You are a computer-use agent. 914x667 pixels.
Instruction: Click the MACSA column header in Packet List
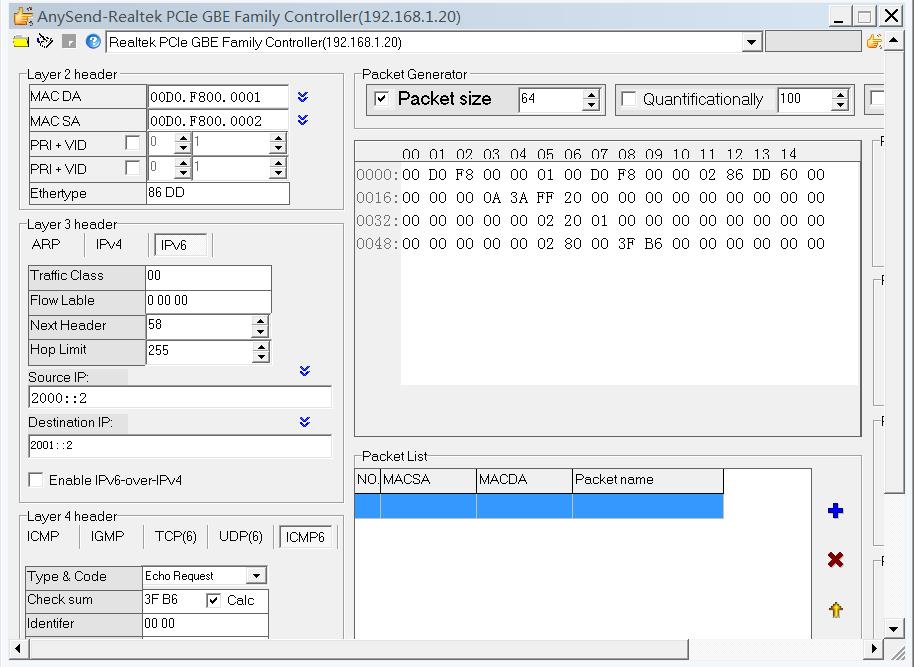point(427,480)
